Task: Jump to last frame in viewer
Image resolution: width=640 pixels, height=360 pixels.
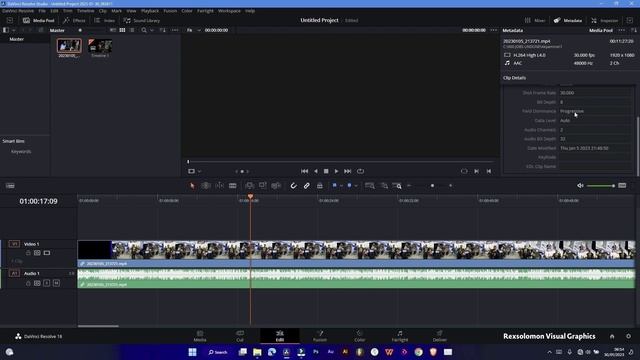Action: (348, 171)
